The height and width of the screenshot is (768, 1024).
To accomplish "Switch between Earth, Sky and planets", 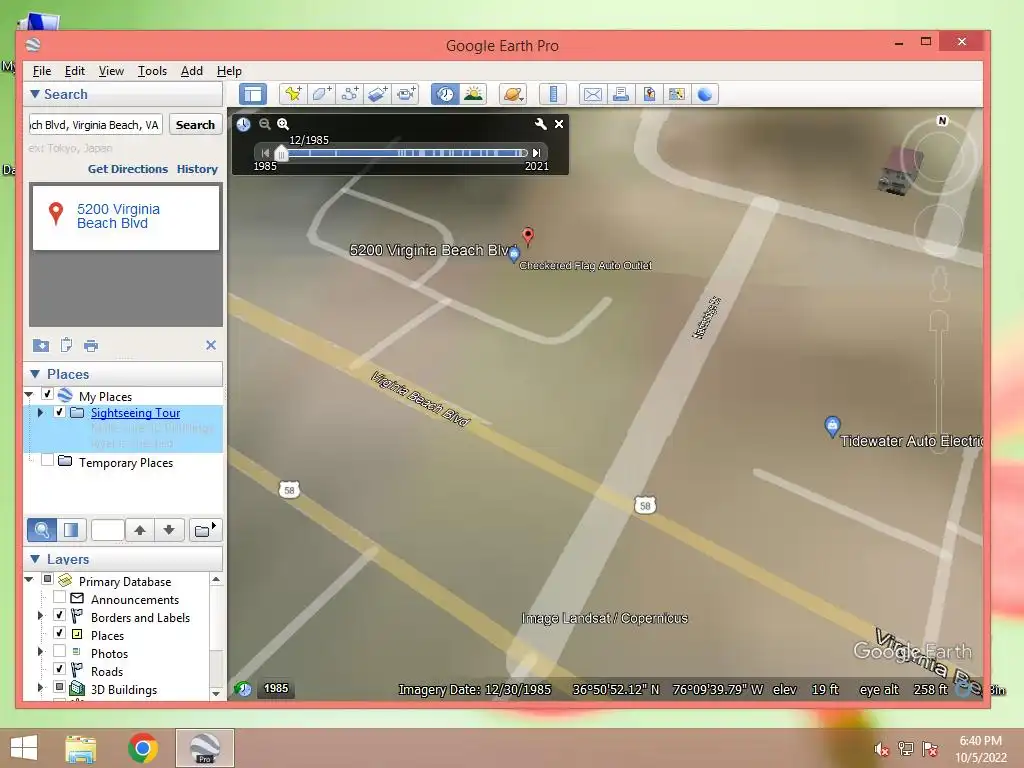I will click(513, 94).
